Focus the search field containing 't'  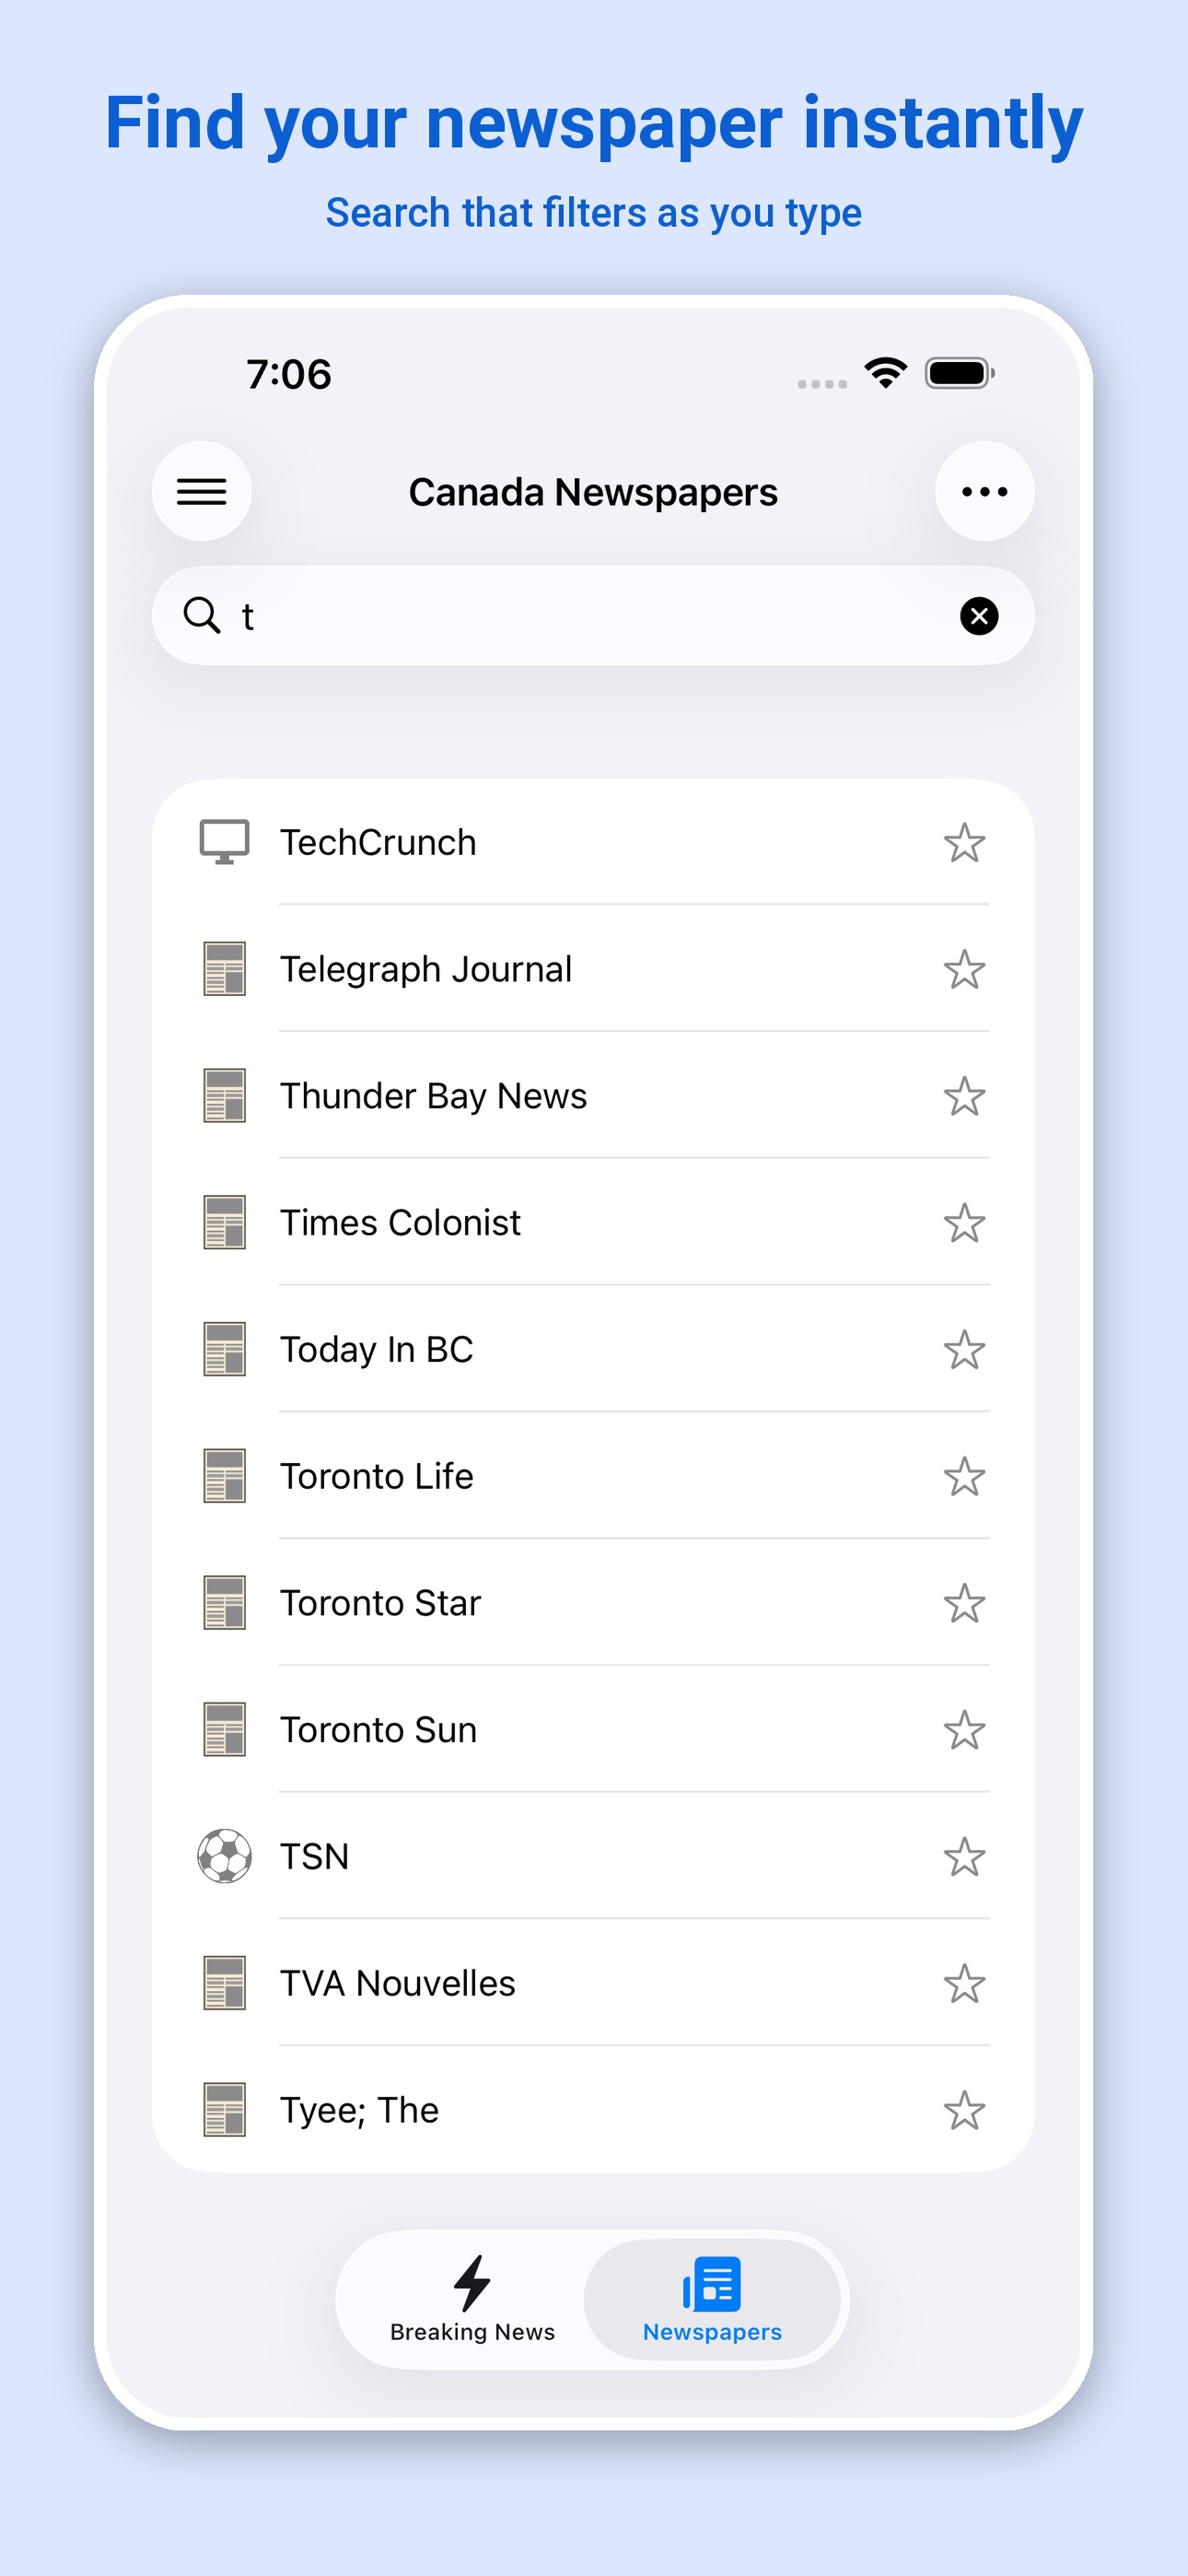pyautogui.click(x=593, y=616)
